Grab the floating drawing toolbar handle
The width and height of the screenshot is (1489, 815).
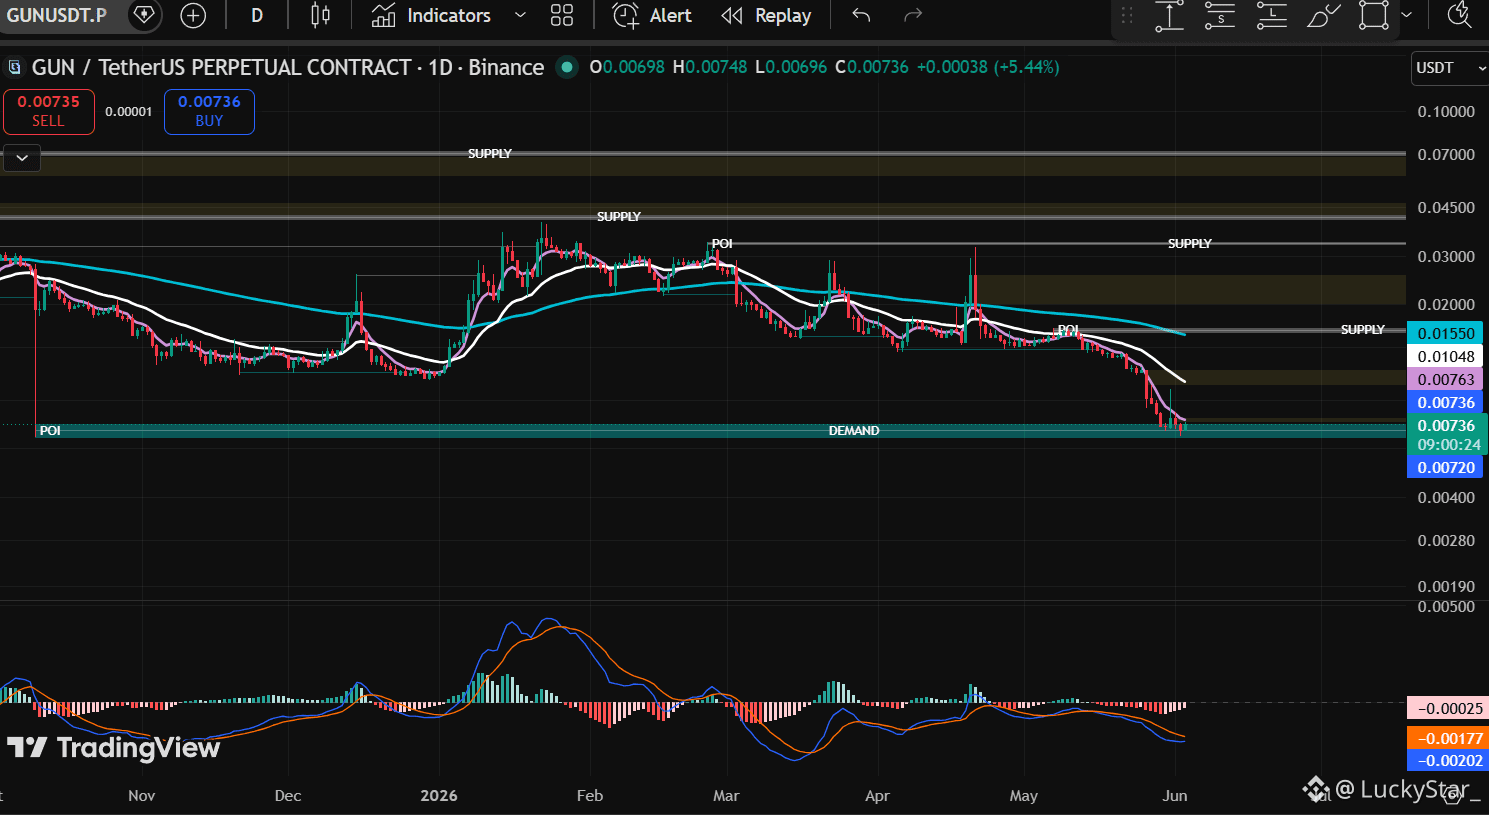pyautogui.click(x=1127, y=15)
